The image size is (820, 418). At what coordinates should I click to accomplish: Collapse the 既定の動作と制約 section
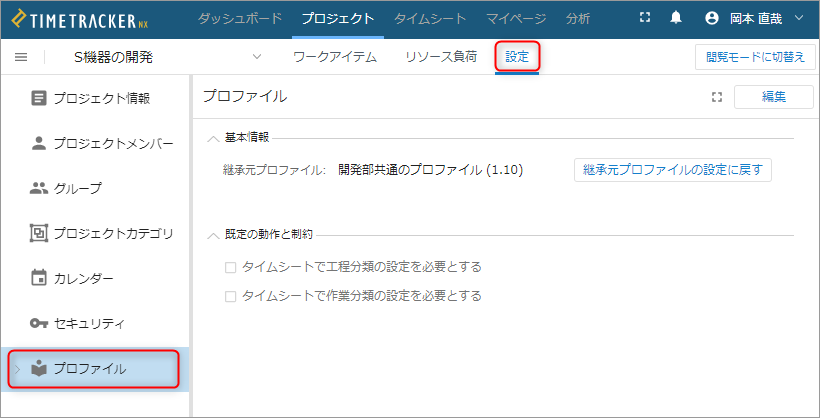[213, 235]
